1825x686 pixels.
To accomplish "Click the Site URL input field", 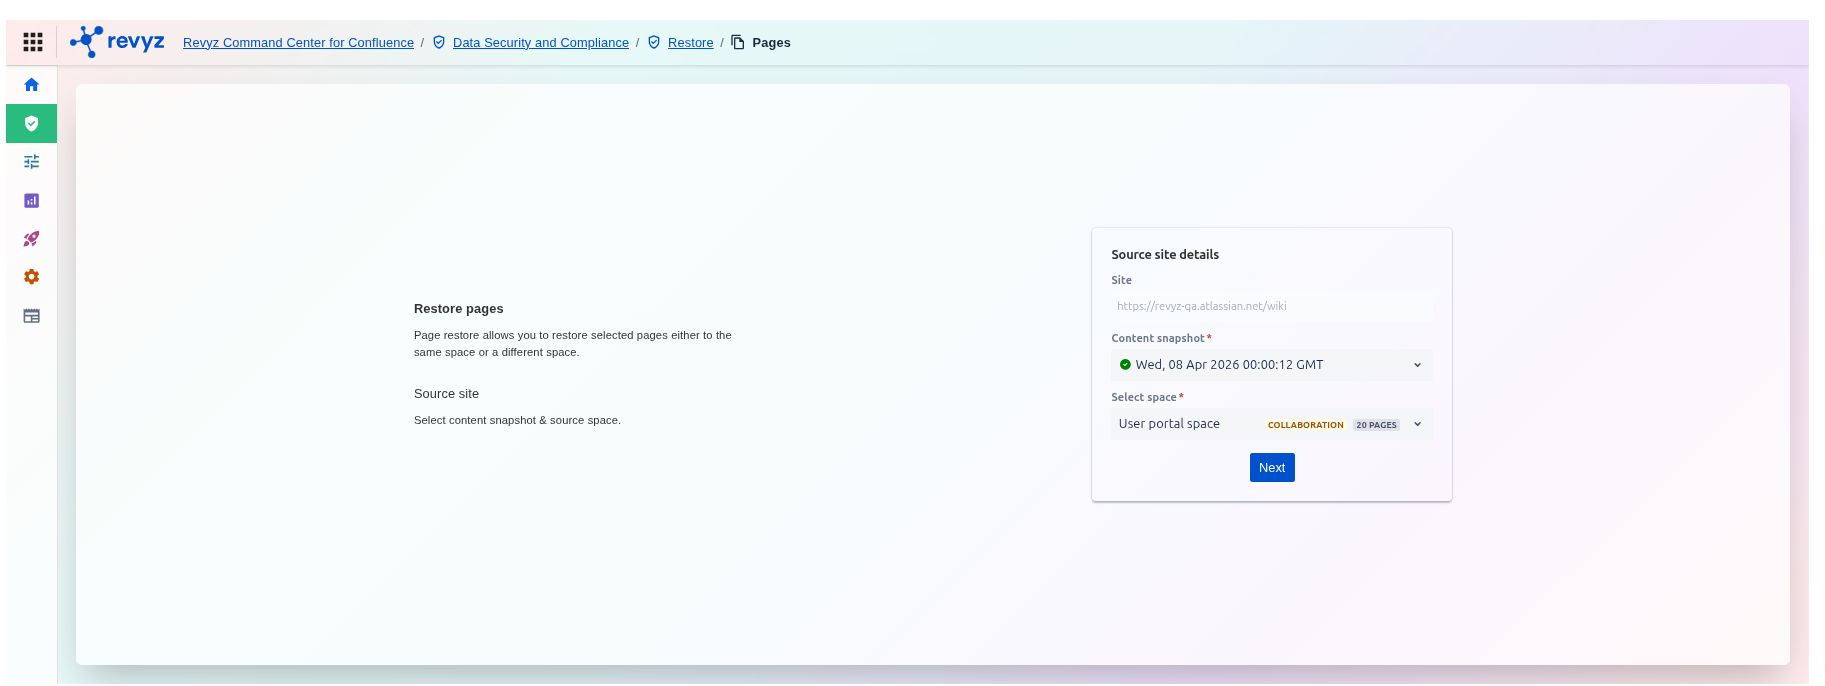I will 1271,307.
